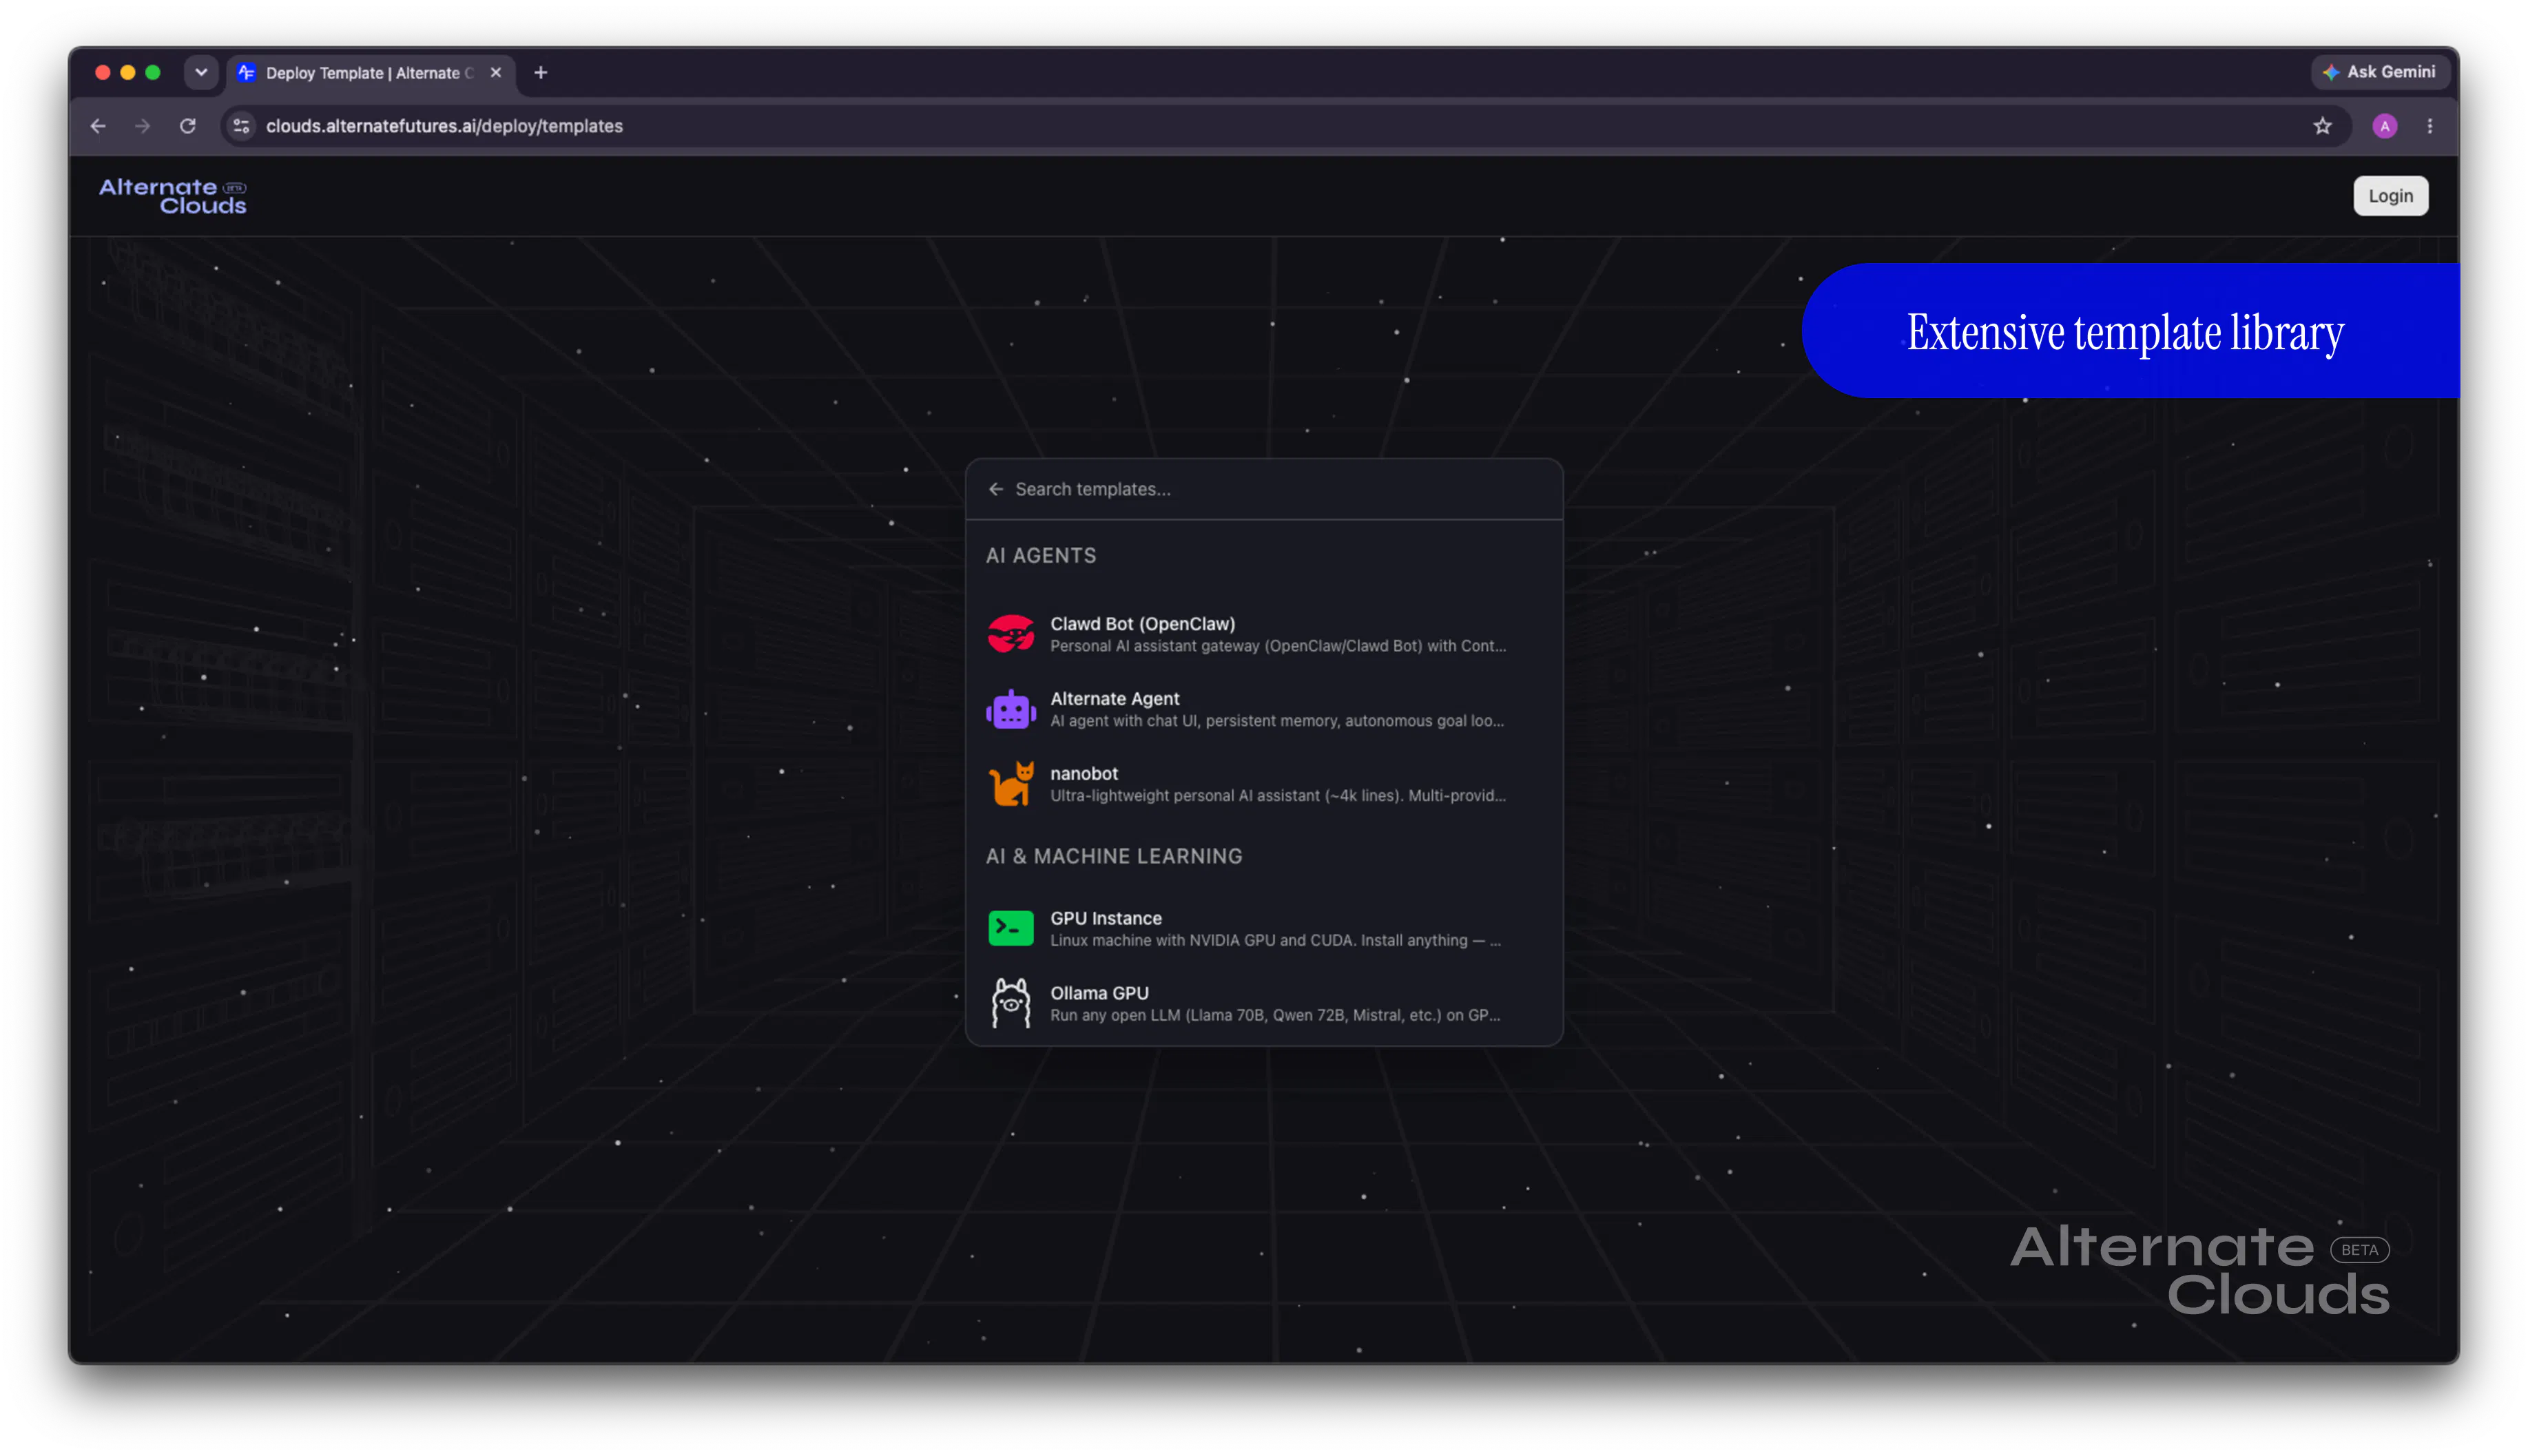Click the AI AGENTS section heading

[x=1040, y=556]
